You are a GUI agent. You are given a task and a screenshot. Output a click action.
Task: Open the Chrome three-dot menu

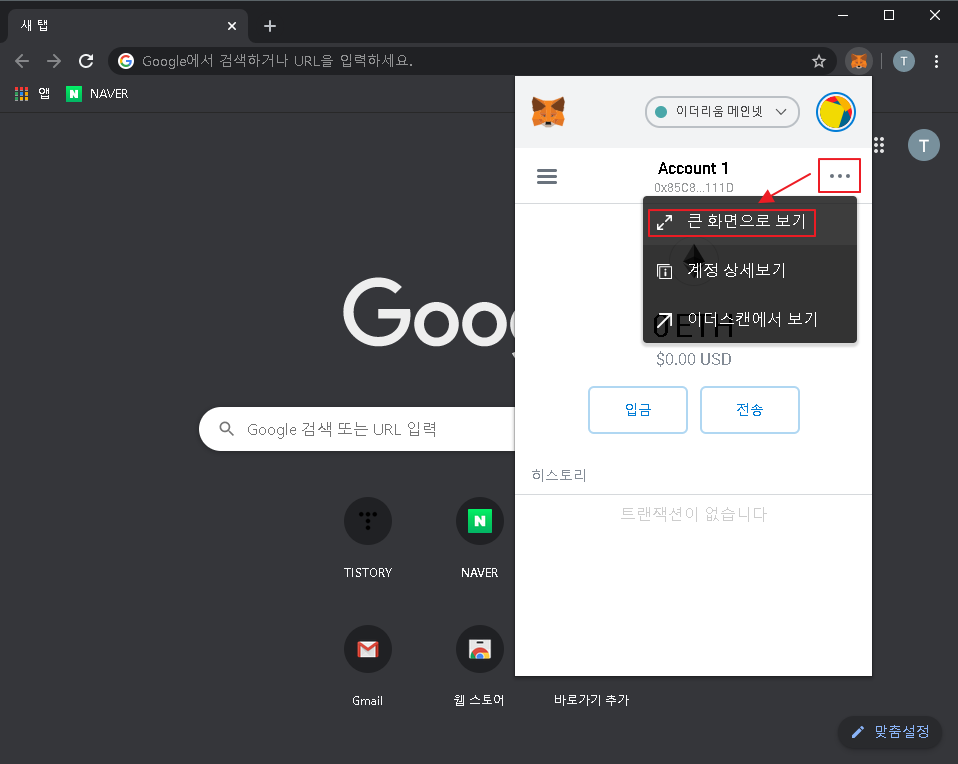tap(936, 61)
